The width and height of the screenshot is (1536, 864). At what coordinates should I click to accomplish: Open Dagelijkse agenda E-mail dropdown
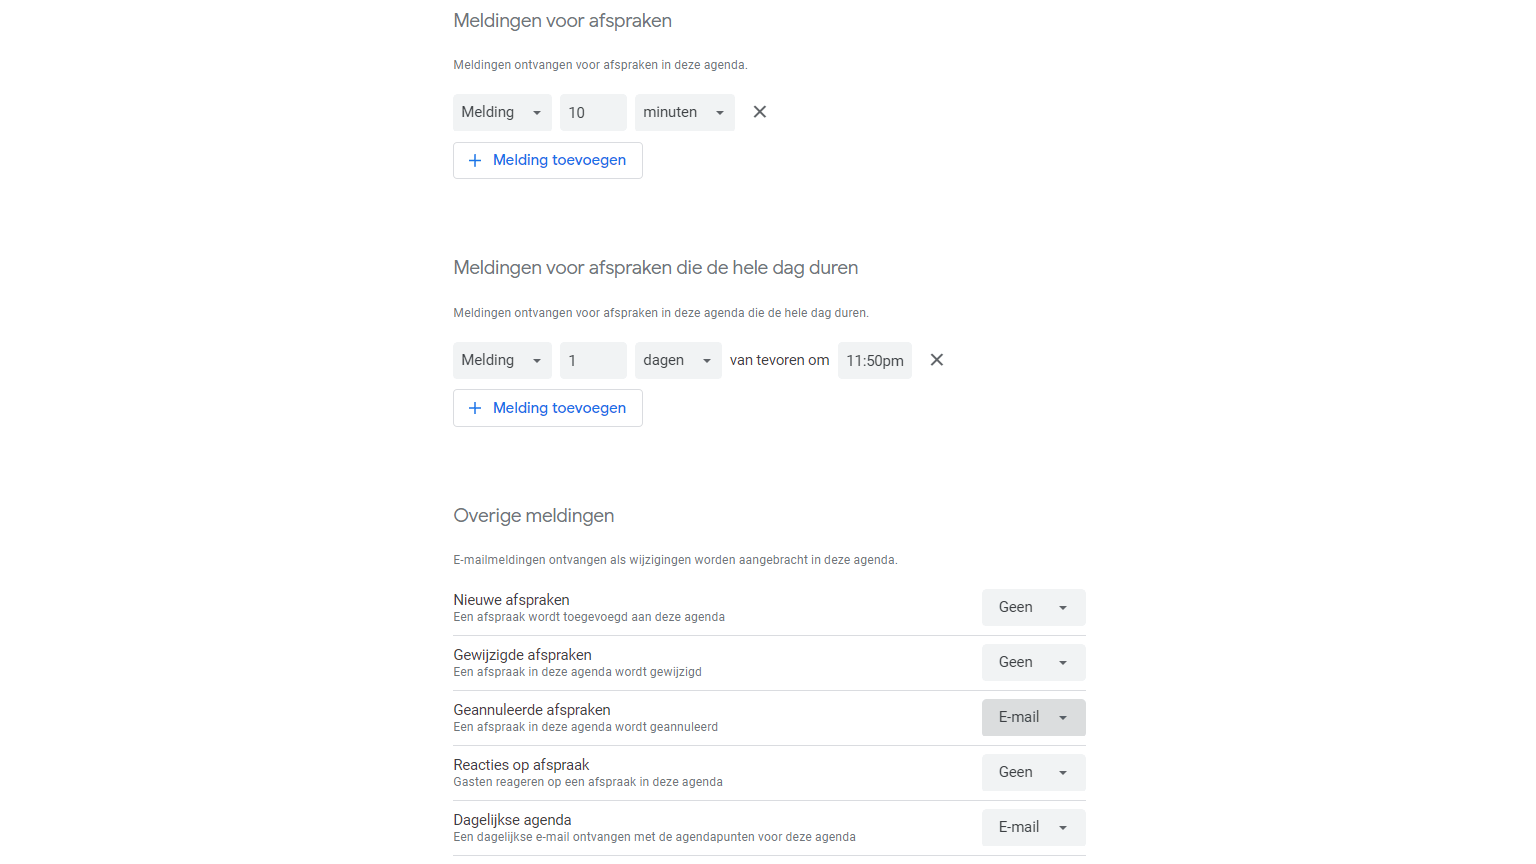(x=1033, y=827)
